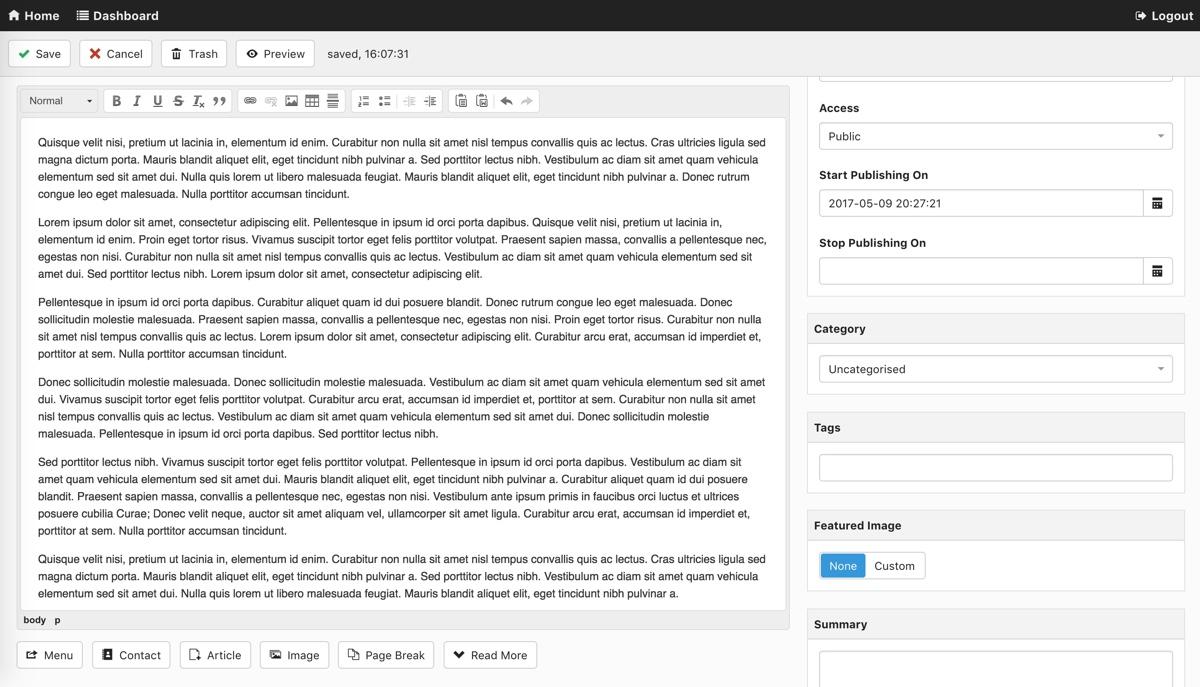This screenshot has width=1200, height=687.
Task: Insert a Page Break
Action: [386, 655]
